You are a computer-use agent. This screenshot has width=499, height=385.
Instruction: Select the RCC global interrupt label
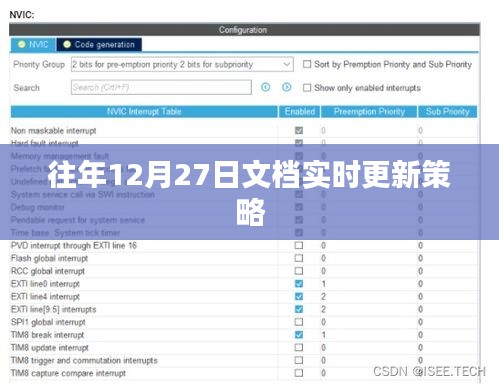[48, 271]
